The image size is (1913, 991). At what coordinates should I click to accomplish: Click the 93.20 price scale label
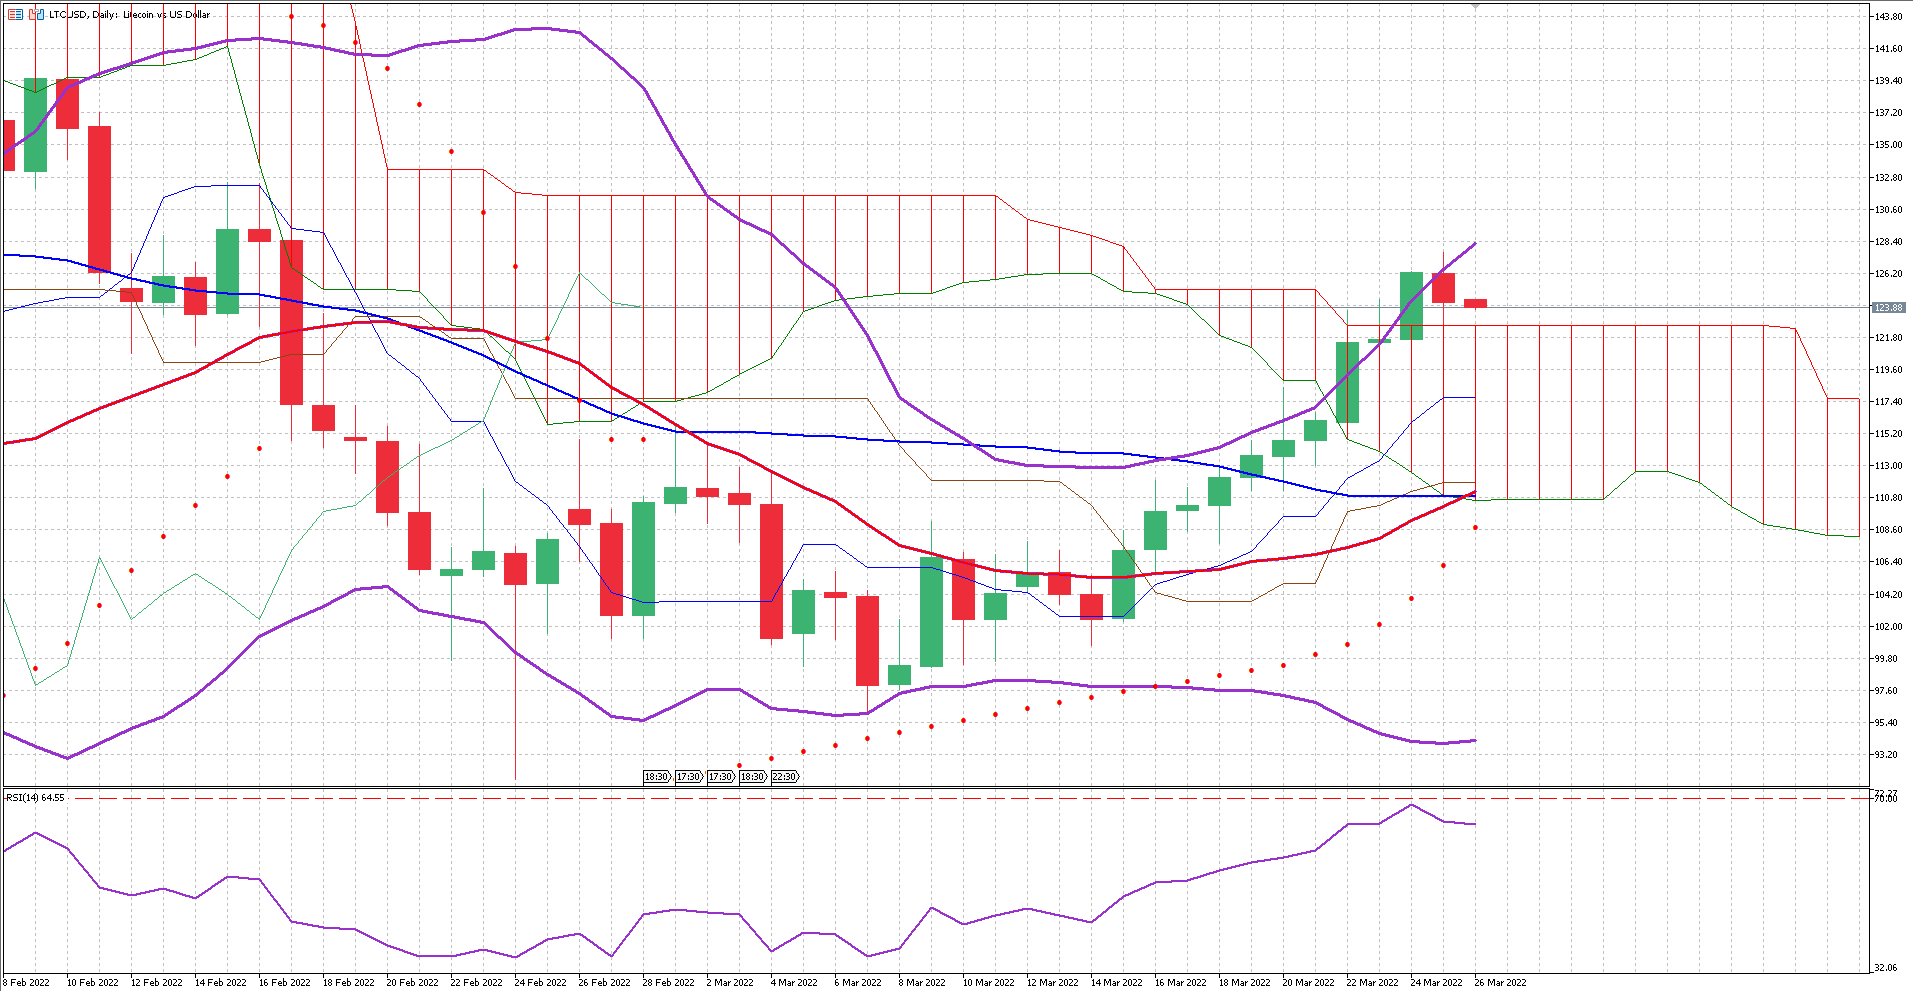pos(1886,755)
